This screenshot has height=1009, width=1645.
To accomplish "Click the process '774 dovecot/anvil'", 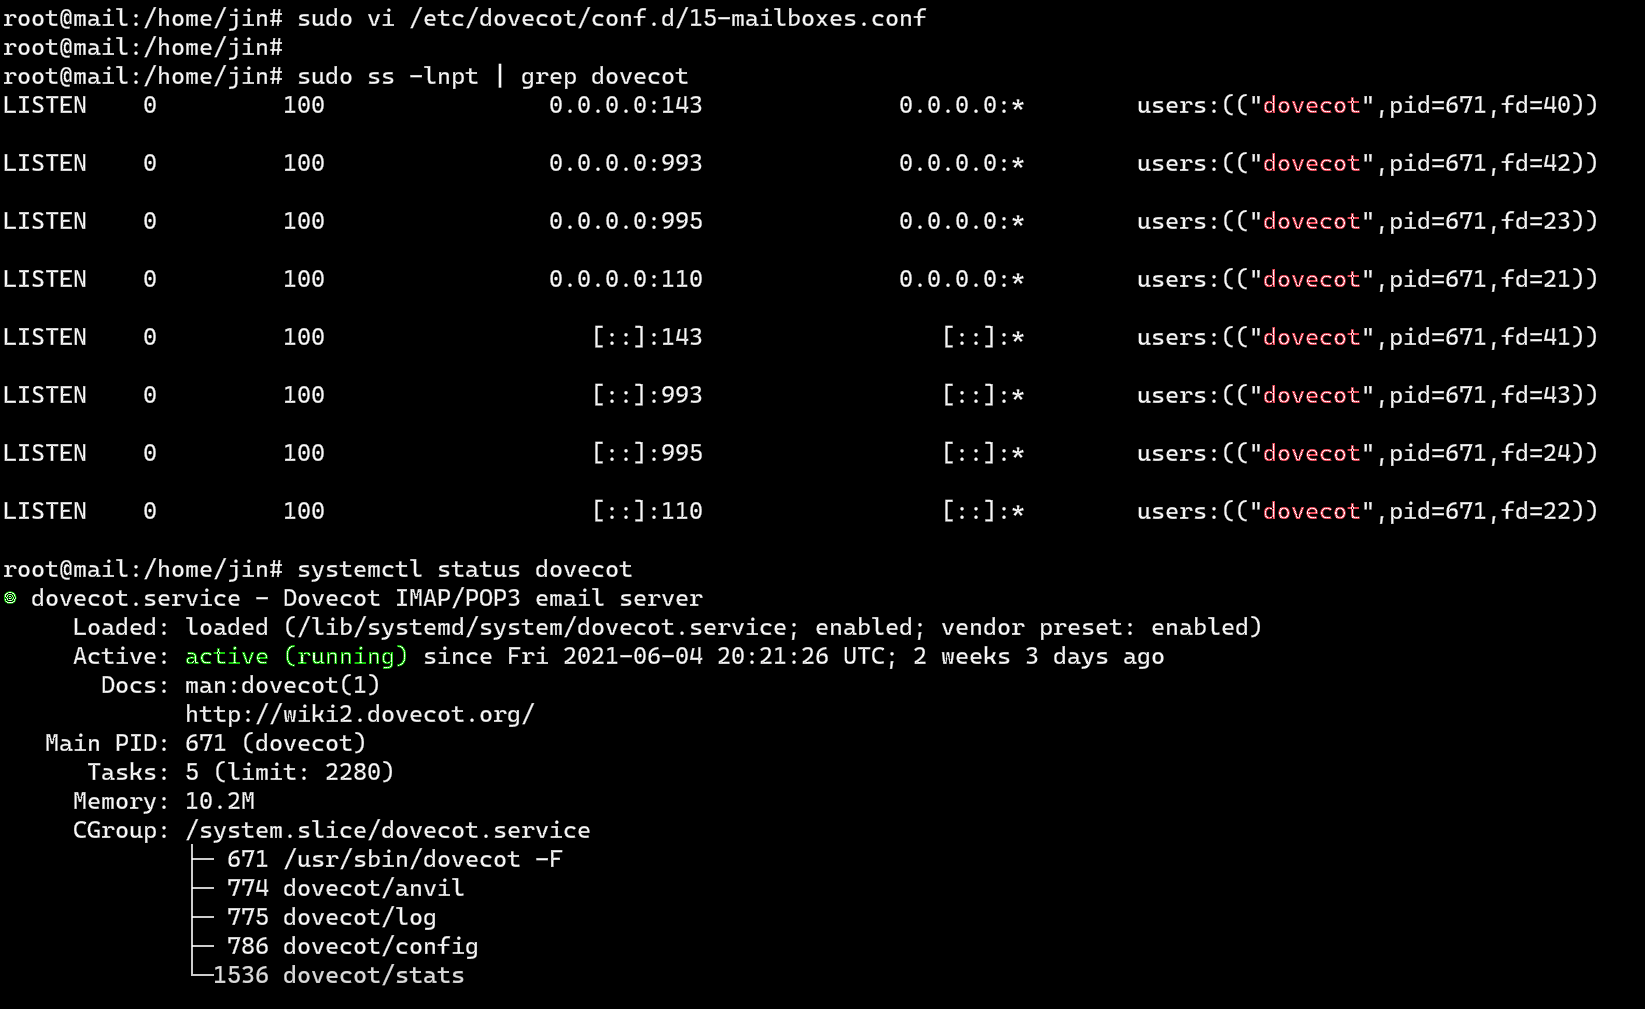I will click(346, 888).
